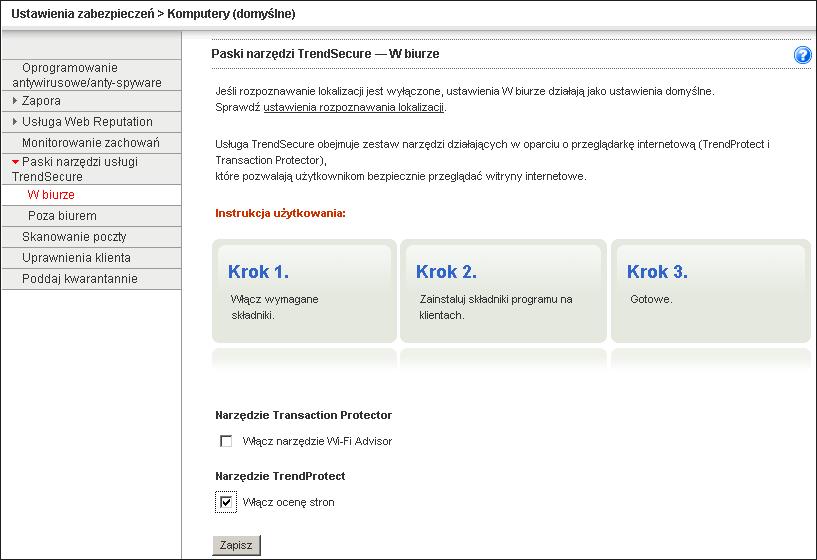This screenshot has width=817, height=560.
Task: Open the blue help question mark icon
Action: pos(802,55)
